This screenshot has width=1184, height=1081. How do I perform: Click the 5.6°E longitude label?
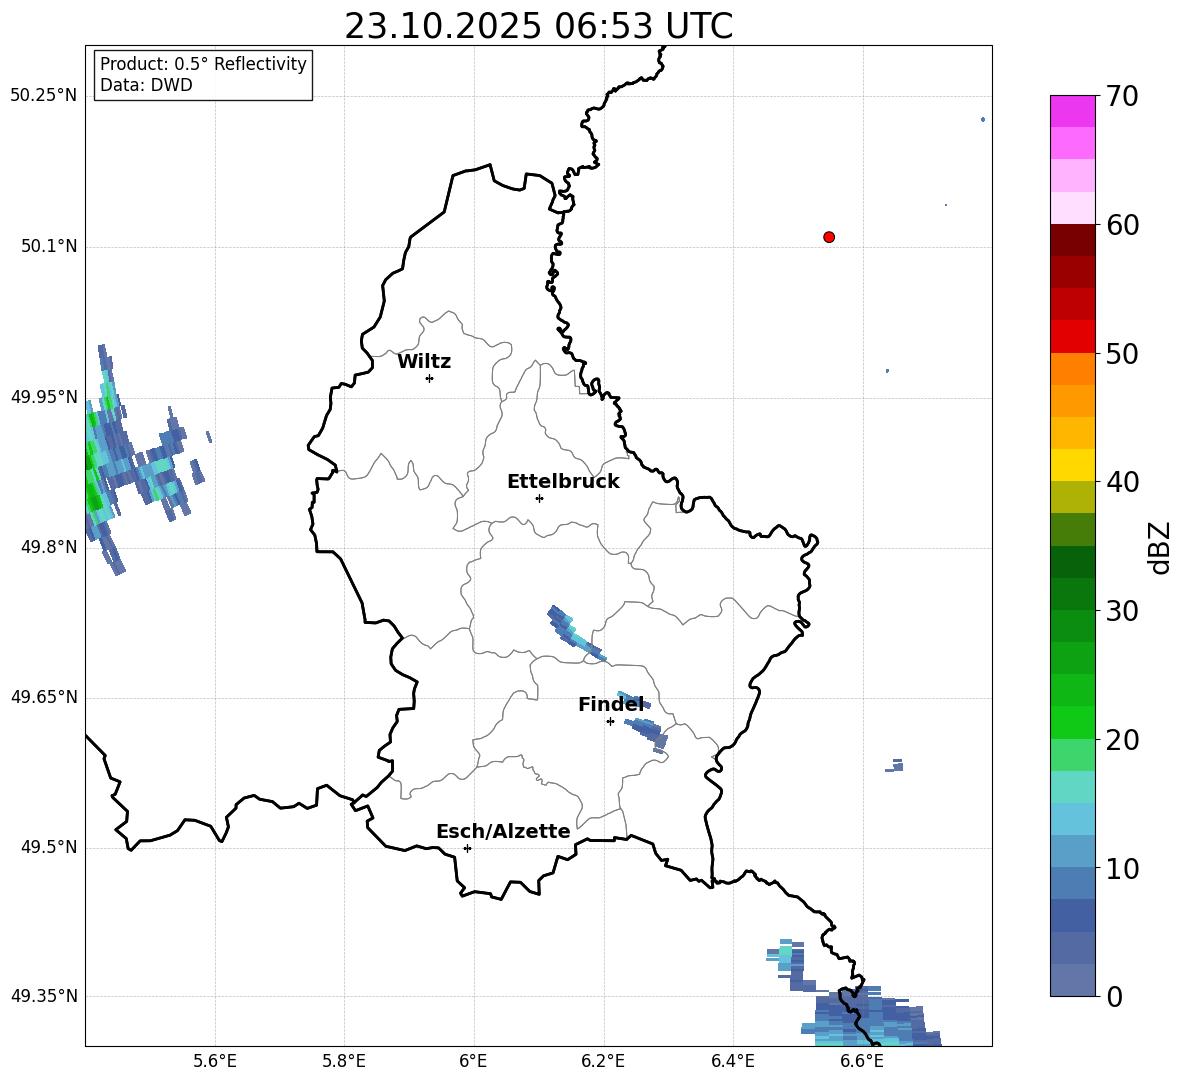(x=215, y=1062)
